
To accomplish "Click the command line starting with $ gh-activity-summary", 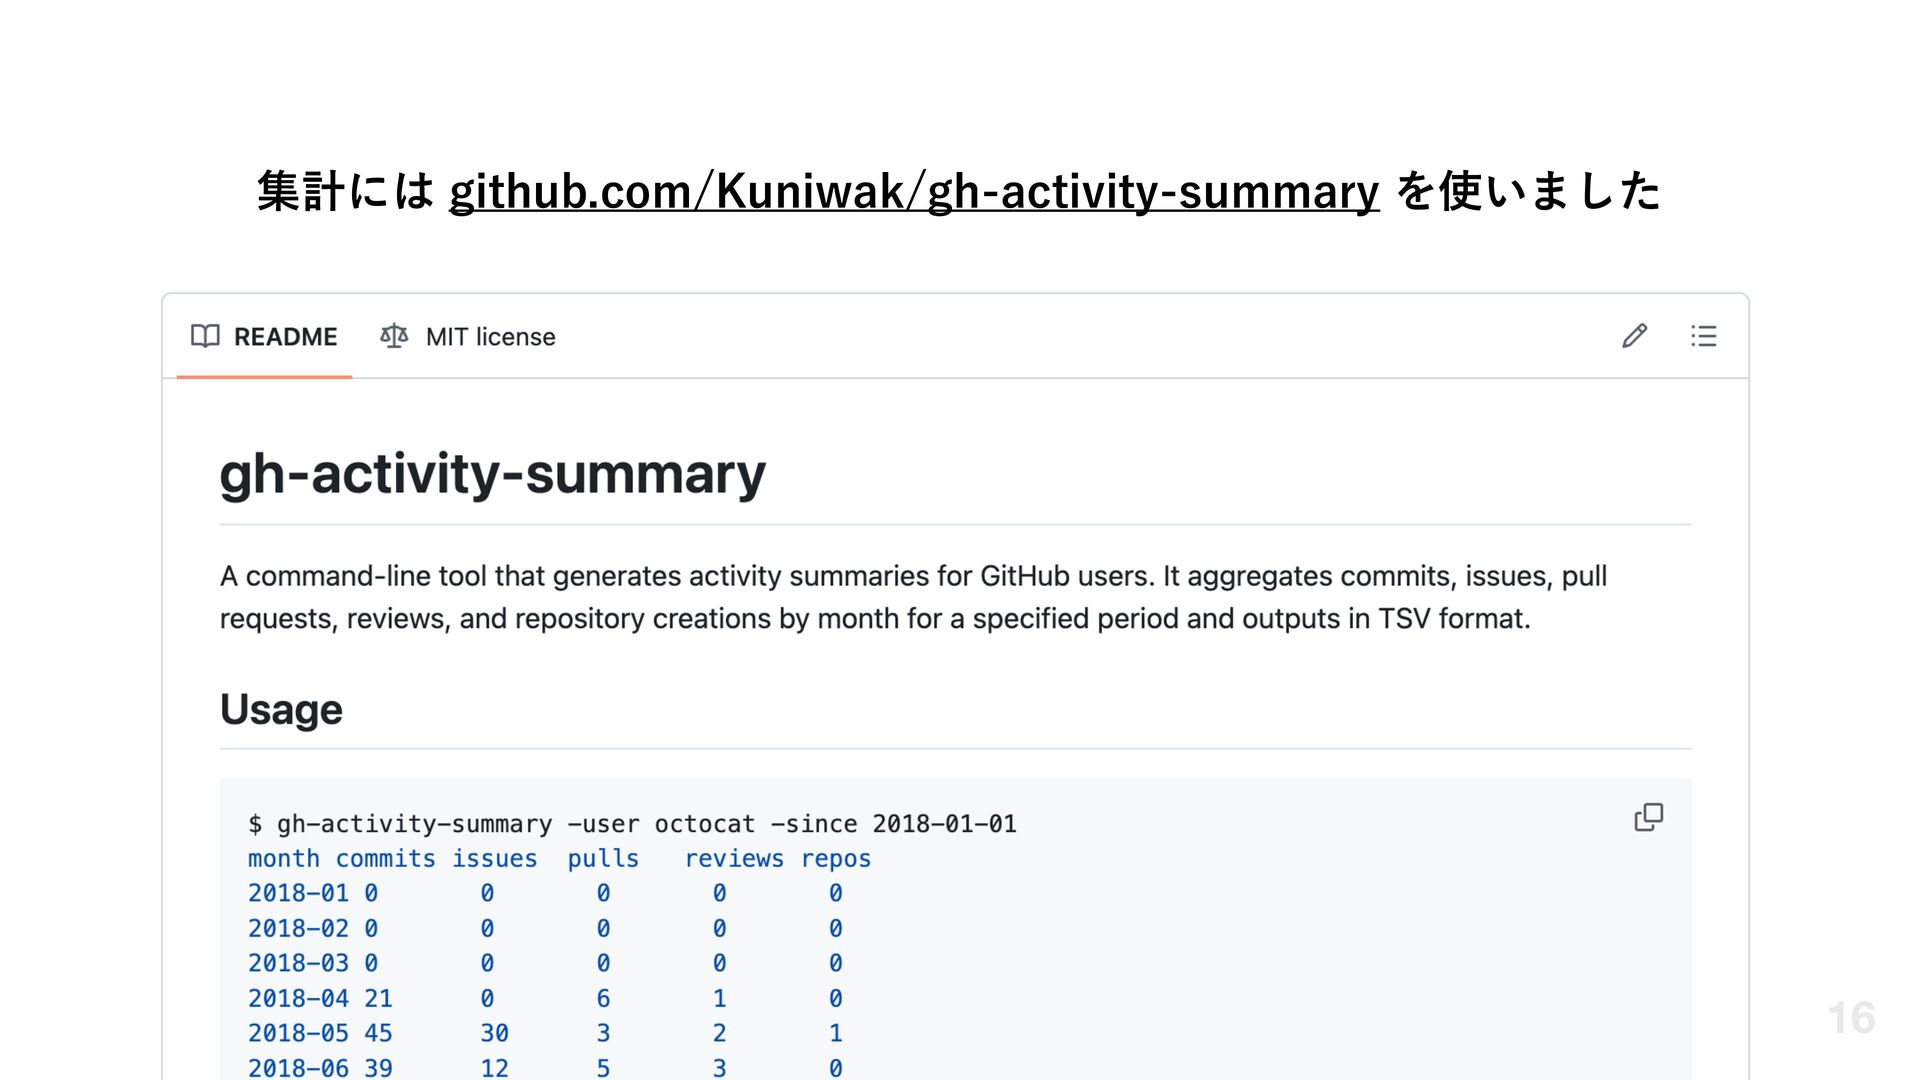I will click(632, 824).
